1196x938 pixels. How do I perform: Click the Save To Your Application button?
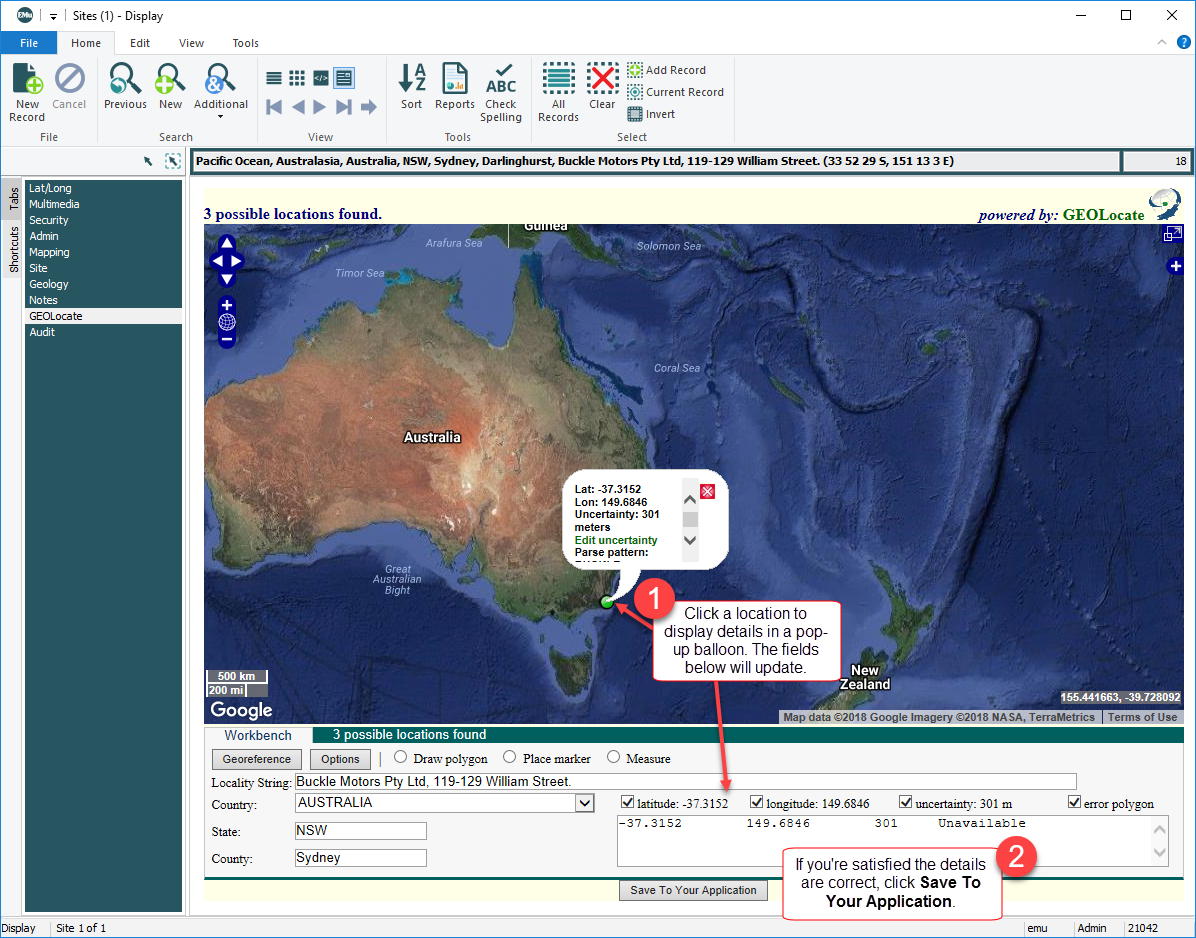pos(693,890)
